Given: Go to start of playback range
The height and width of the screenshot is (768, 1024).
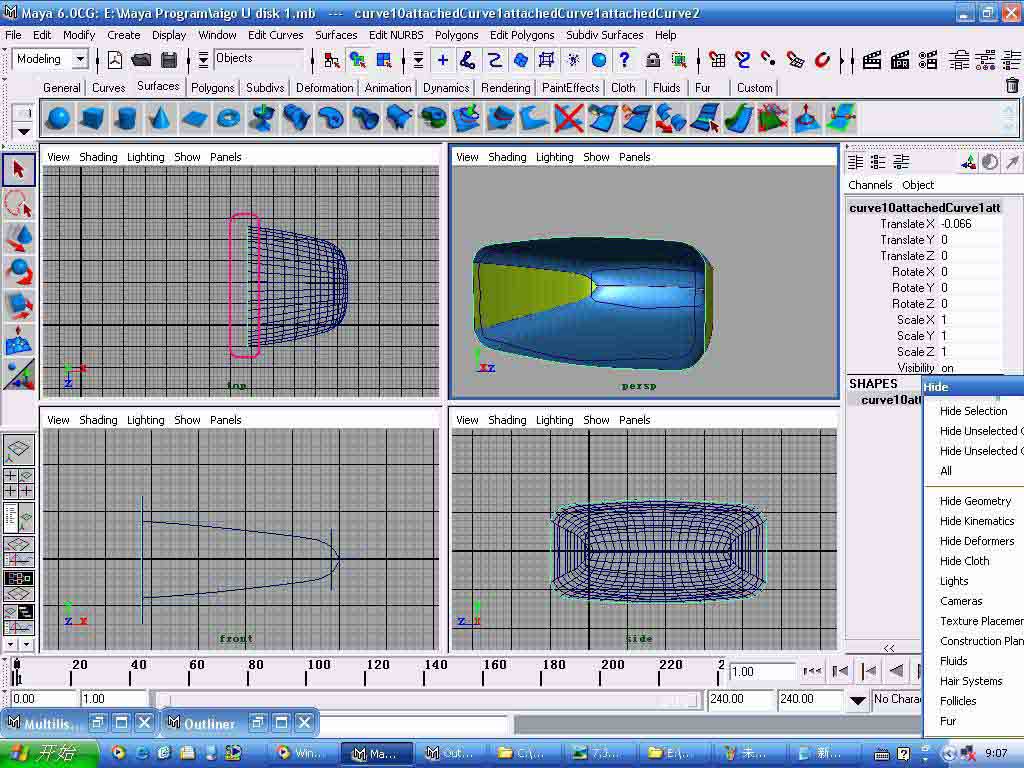Looking at the screenshot, I should point(812,671).
